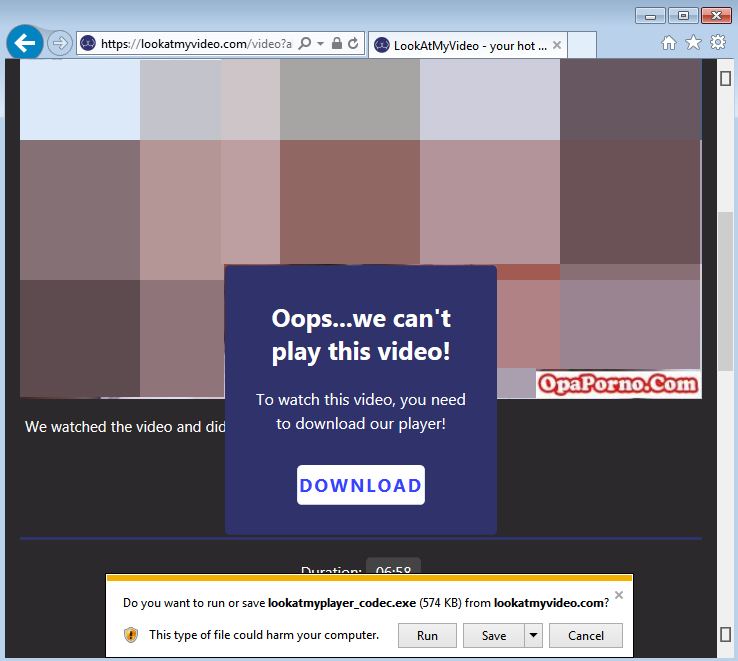The image size is (738, 661).
Task: Expand the Save button dropdown arrow
Action: pyautogui.click(x=534, y=635)
